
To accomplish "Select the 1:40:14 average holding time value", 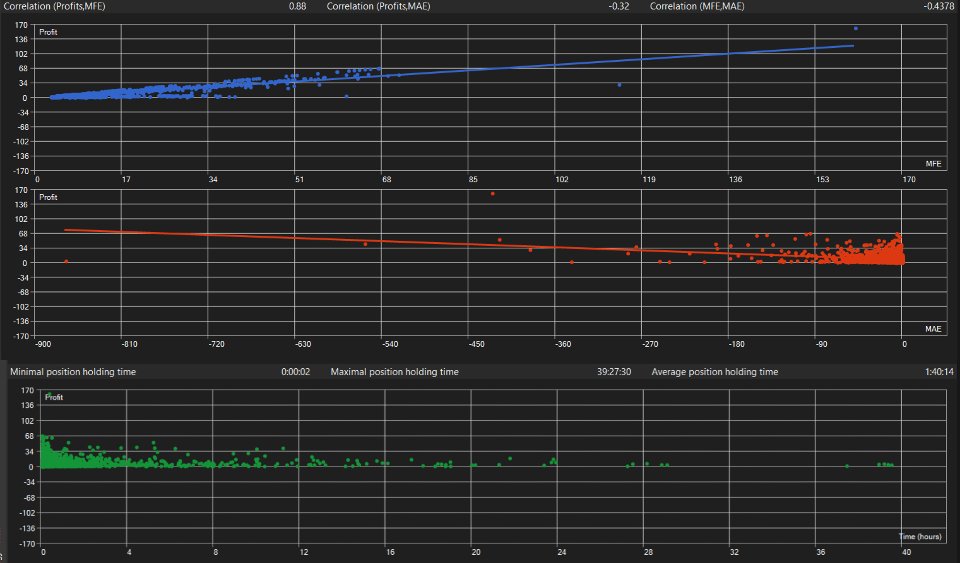I will coord(939,371).
